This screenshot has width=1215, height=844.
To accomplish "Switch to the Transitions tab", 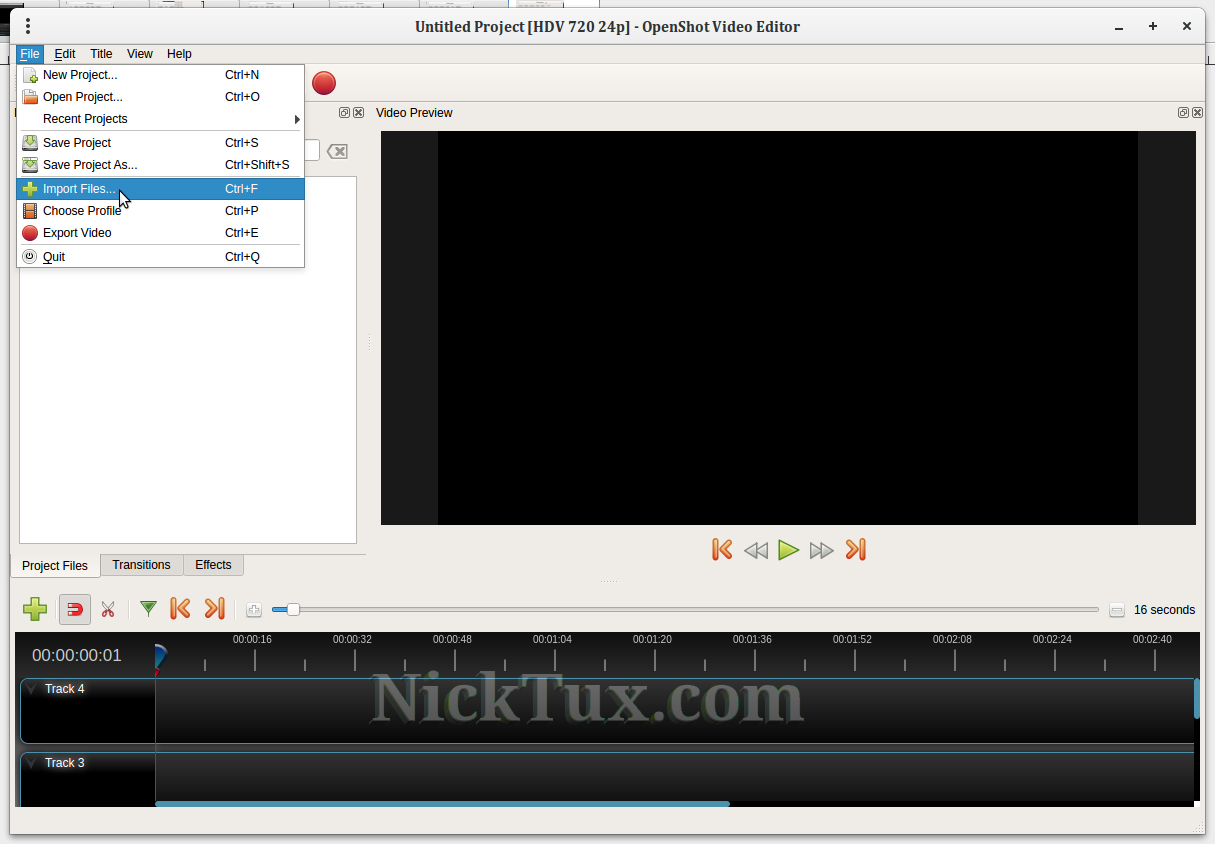I will [141, 565].
